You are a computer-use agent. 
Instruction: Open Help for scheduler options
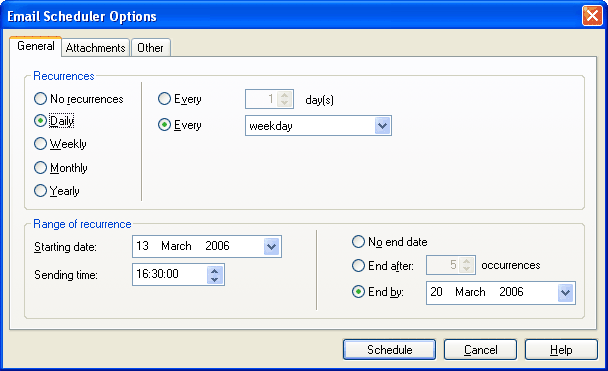coord(561,350)
